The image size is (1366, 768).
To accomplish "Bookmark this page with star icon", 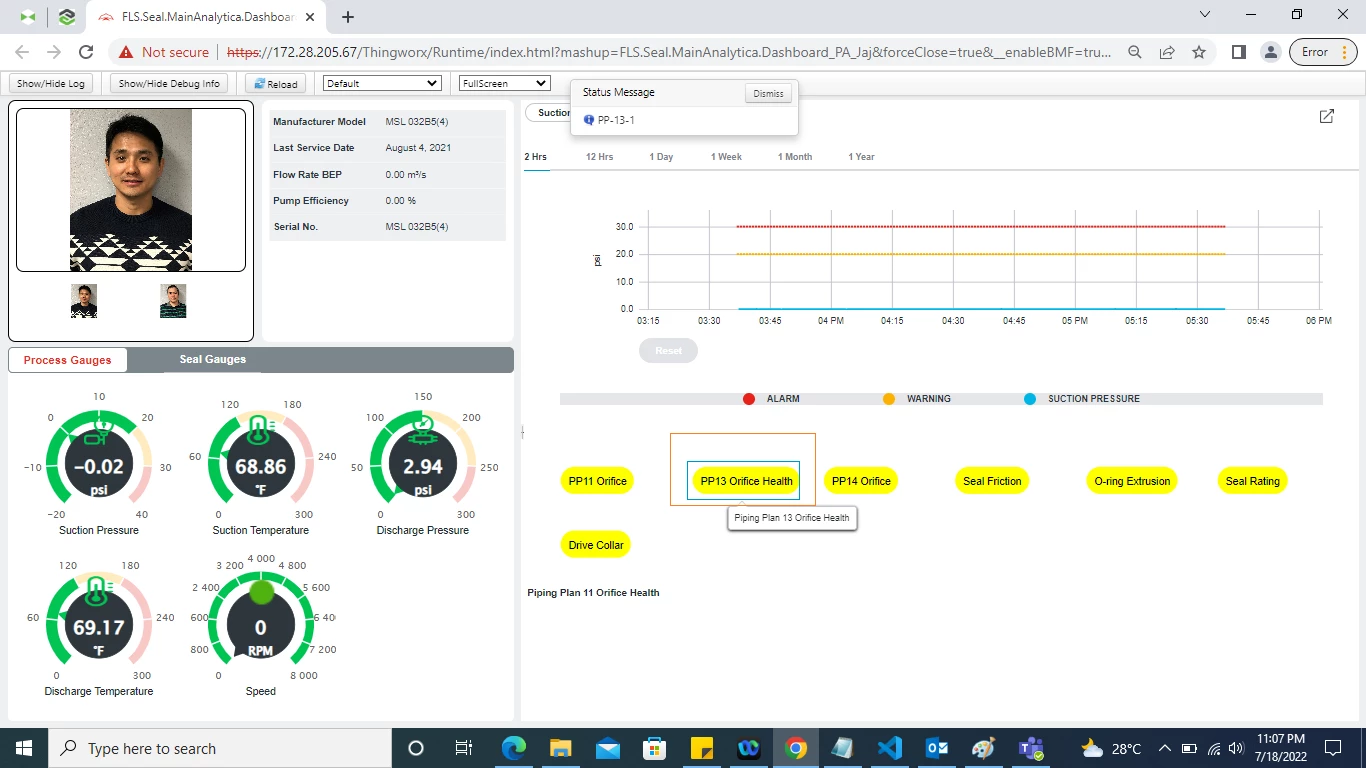I will (x=1198, y=52).
